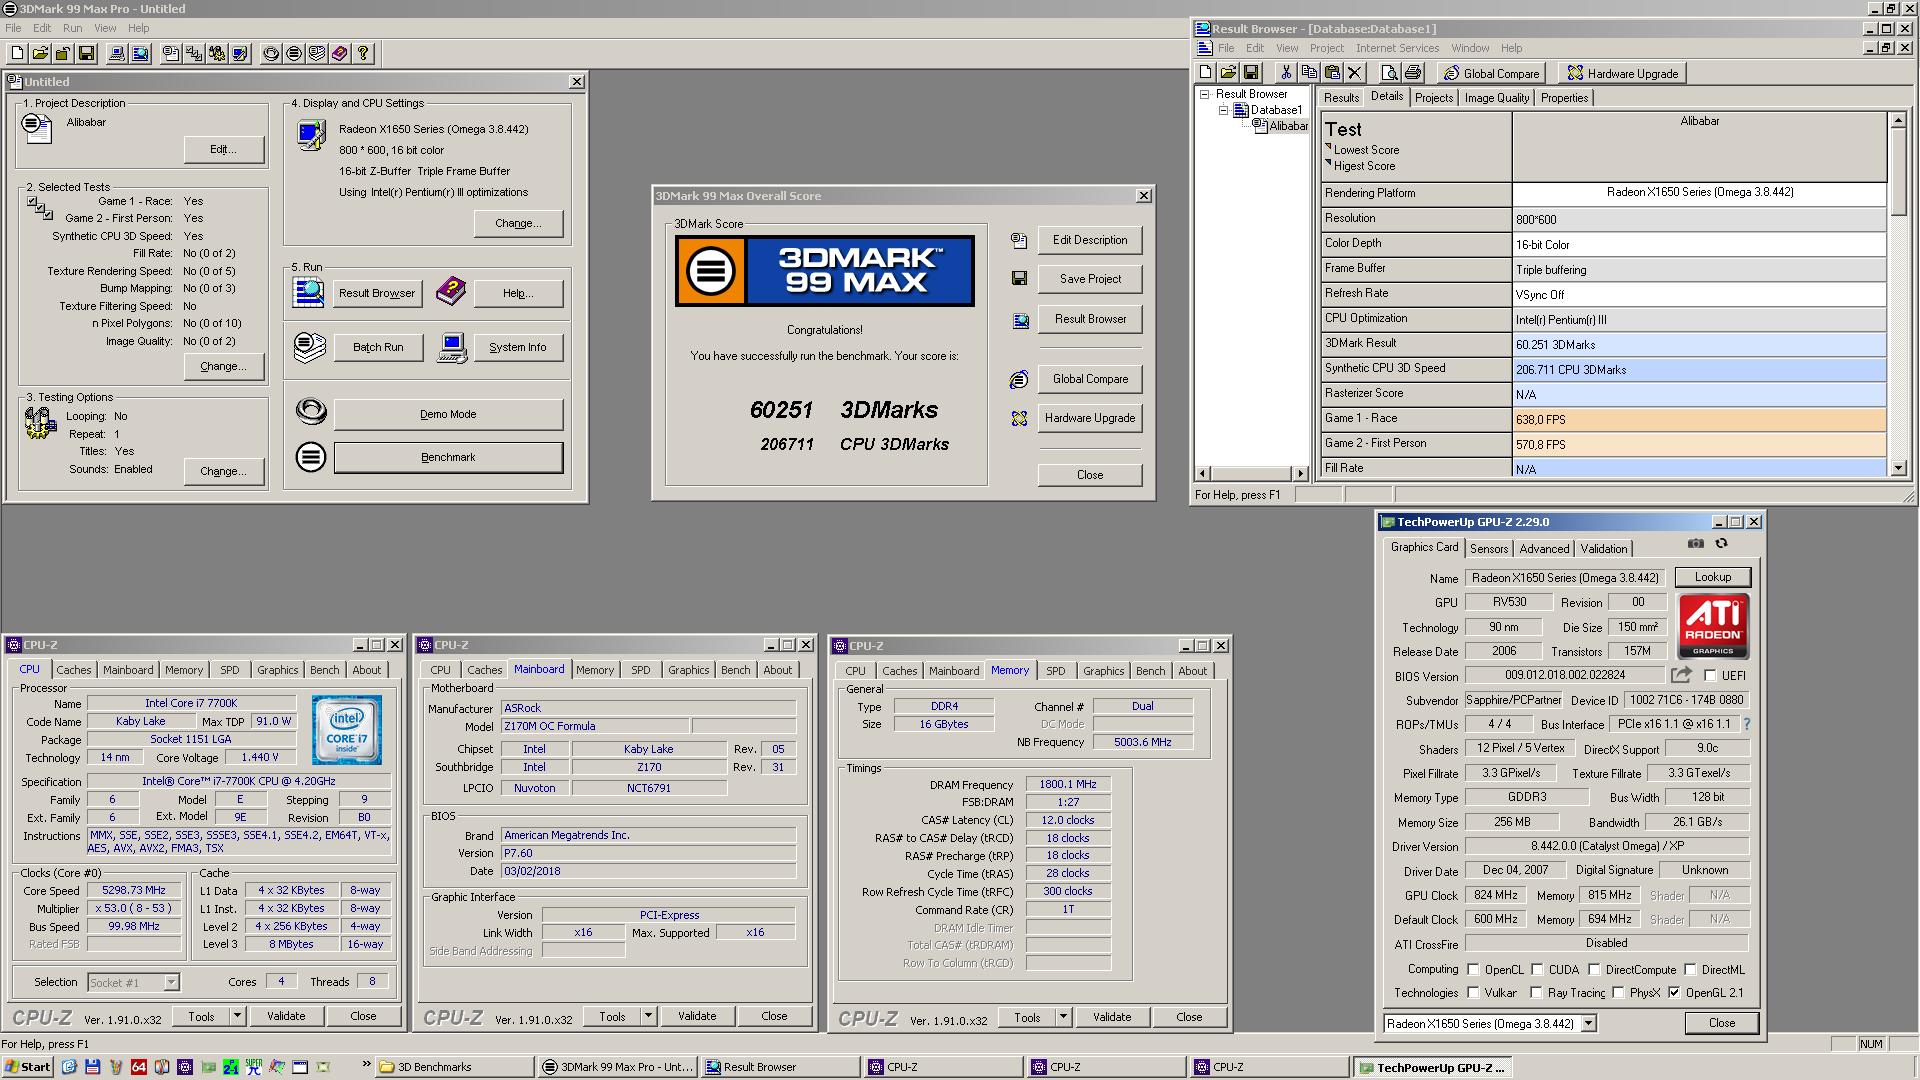1920x1080 pixels.
Task: Expand the quick launch overflow chevron on taskbar
Action: (x=366, y=1065)
